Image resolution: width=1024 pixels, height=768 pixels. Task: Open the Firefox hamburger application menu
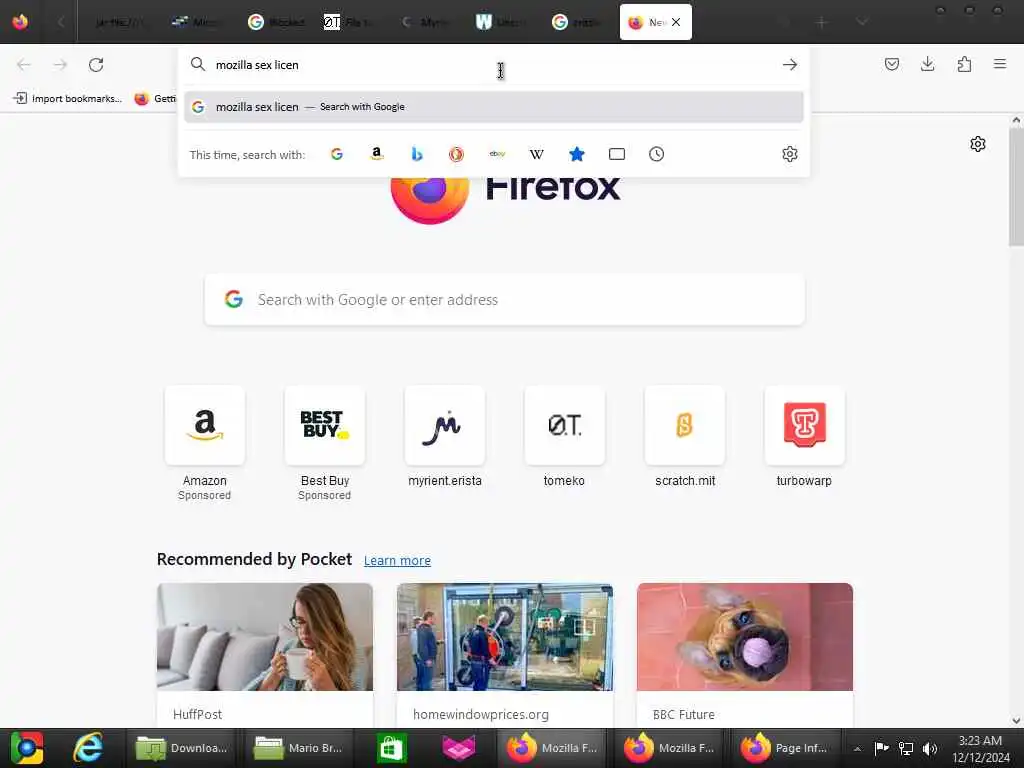click(1000, 64)
